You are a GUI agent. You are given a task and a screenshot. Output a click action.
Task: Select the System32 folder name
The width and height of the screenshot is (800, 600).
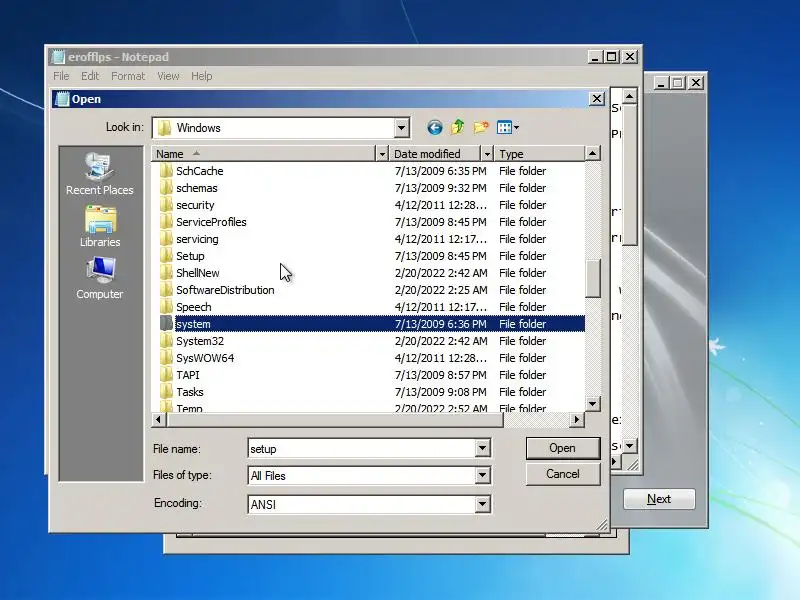click(199, 341)
